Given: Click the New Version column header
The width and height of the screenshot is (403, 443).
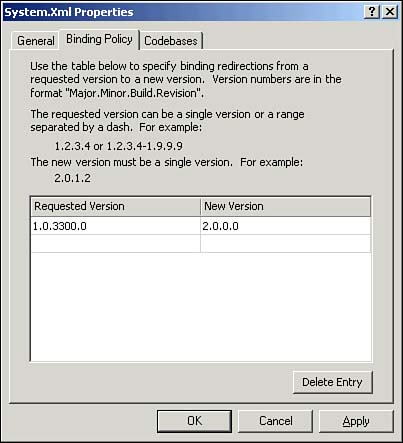Looking at the screenshot, I should [285, 206].
